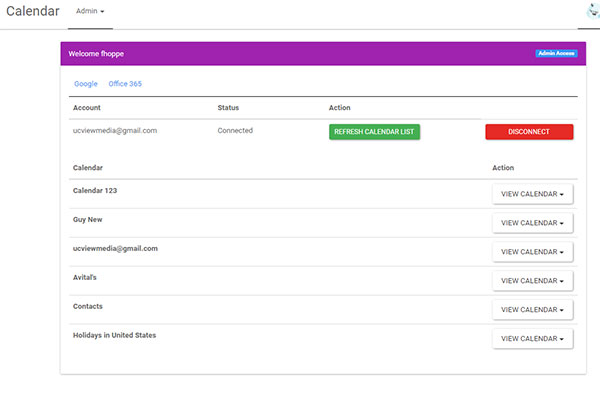Click the Welcome fhoppe header text
The width and height of the screenshot is (600, 395).
[96, 54]
